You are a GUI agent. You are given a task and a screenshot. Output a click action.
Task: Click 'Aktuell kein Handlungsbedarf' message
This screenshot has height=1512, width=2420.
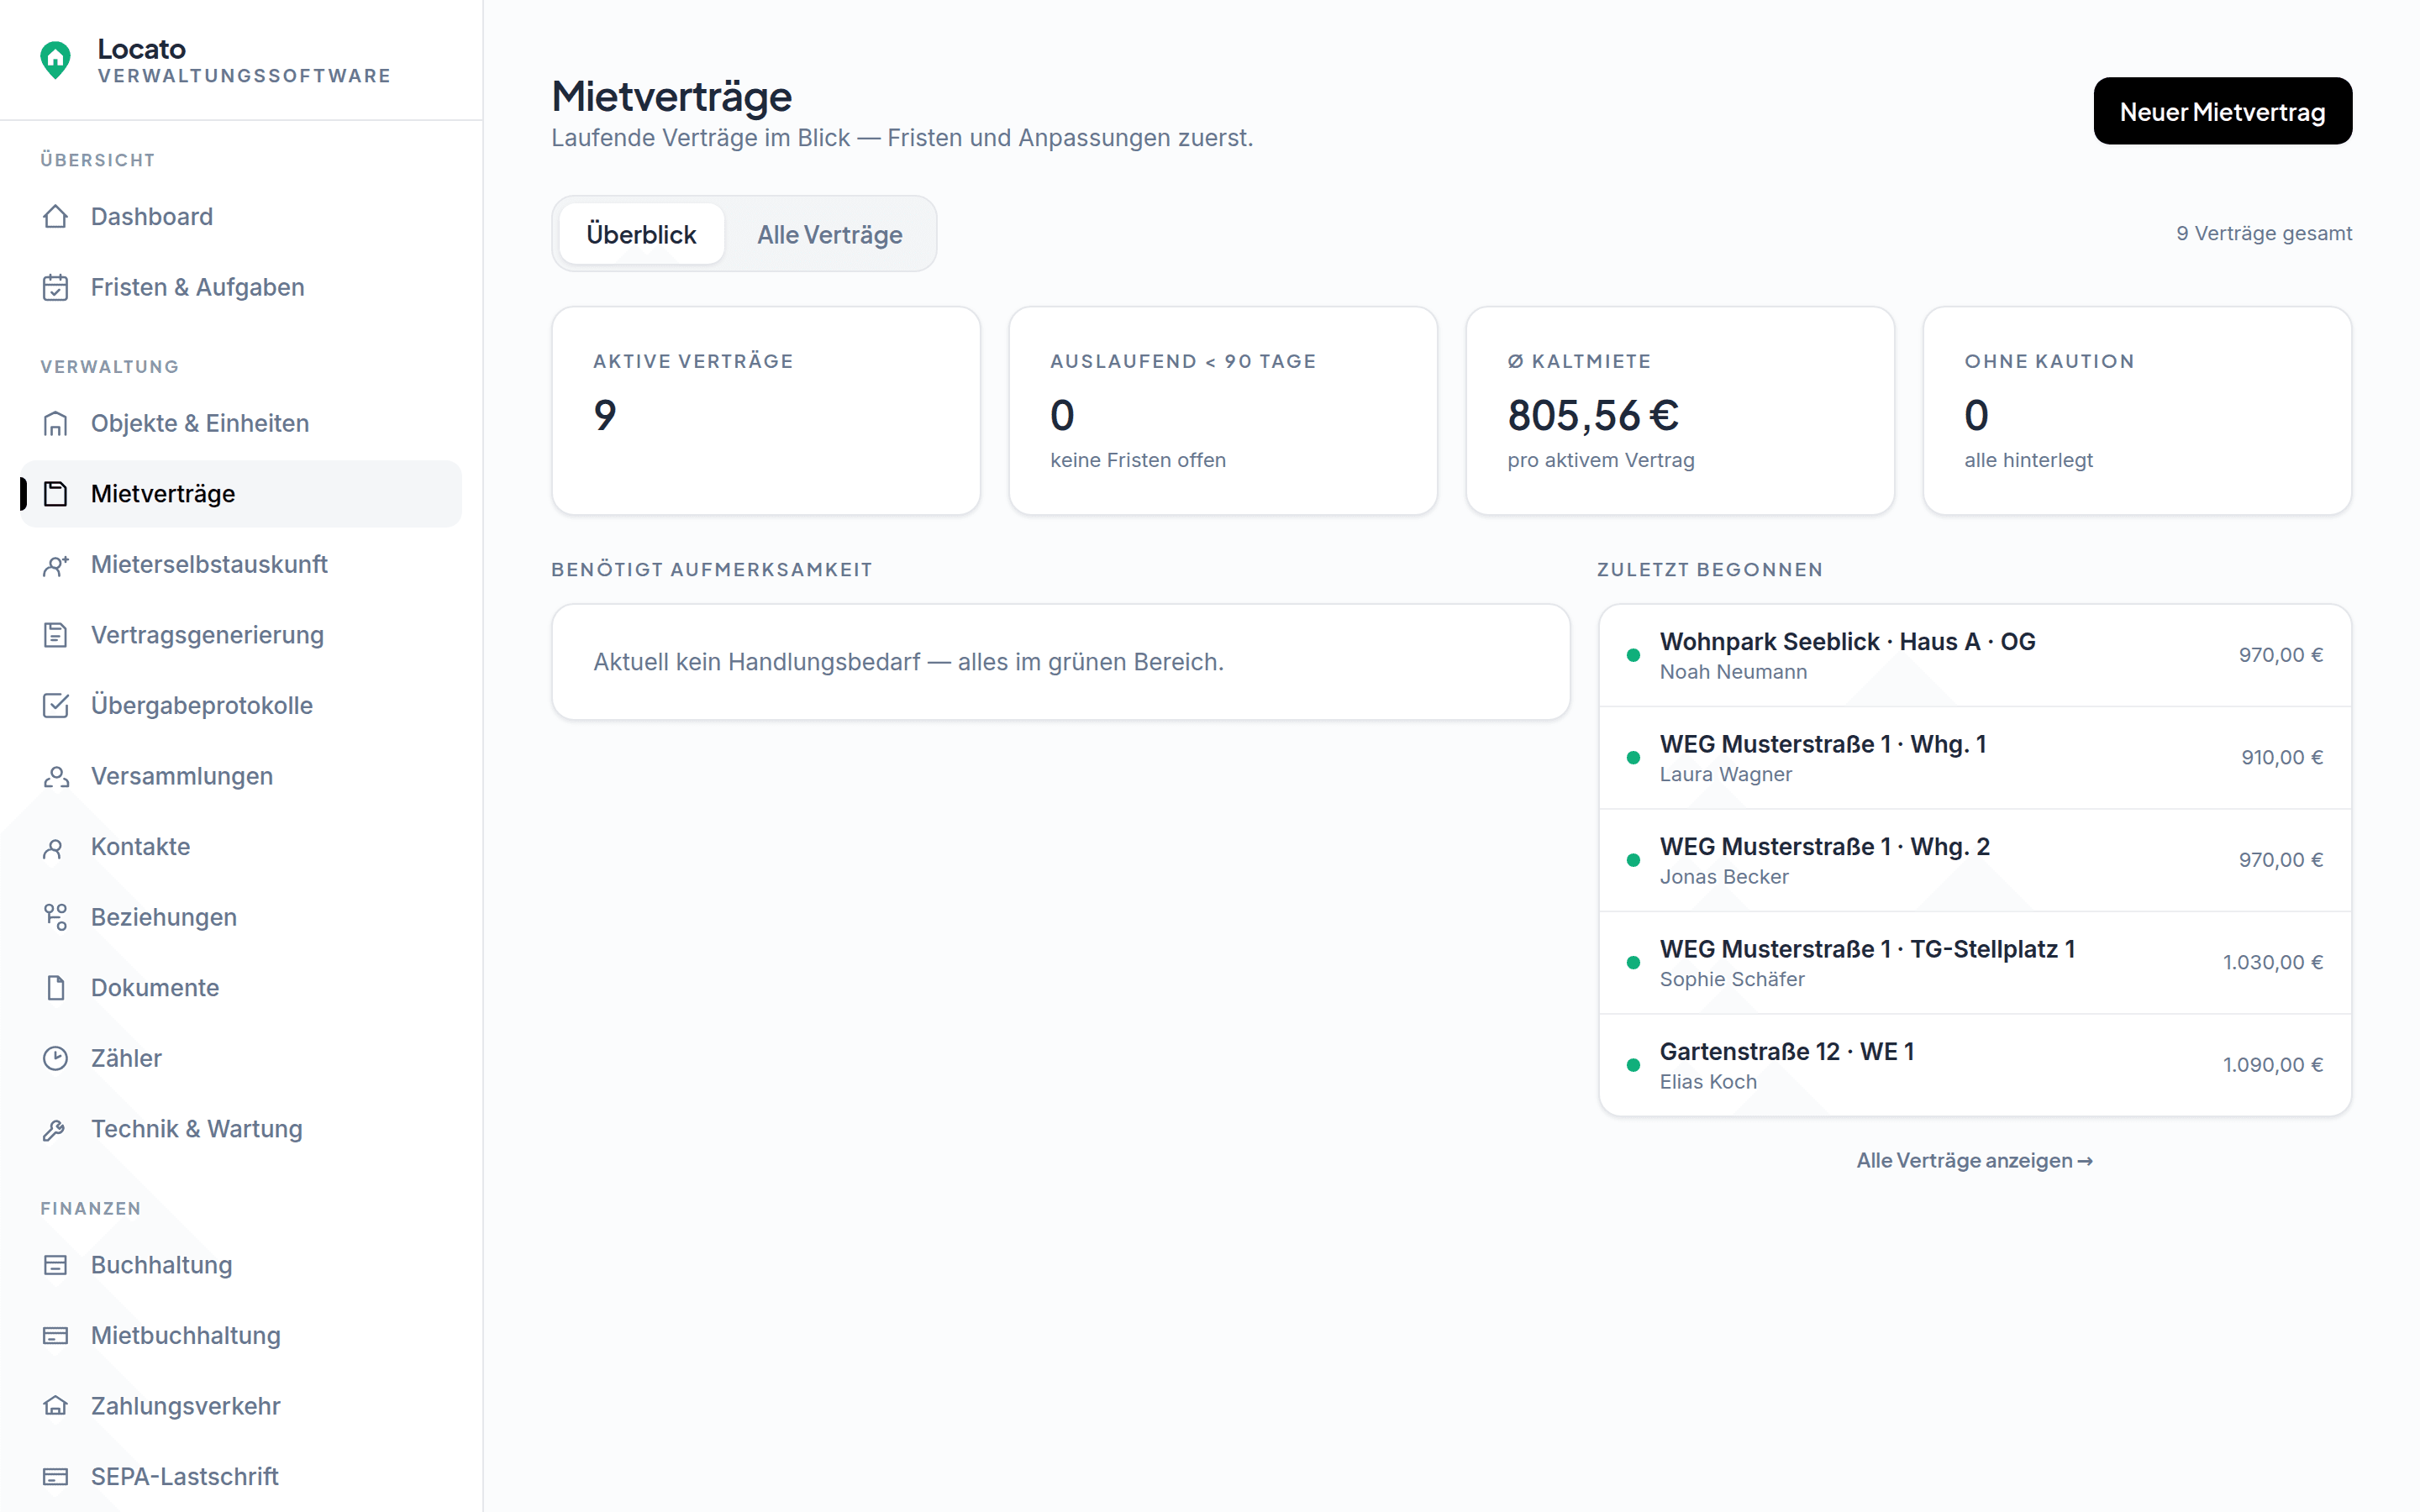908,662
